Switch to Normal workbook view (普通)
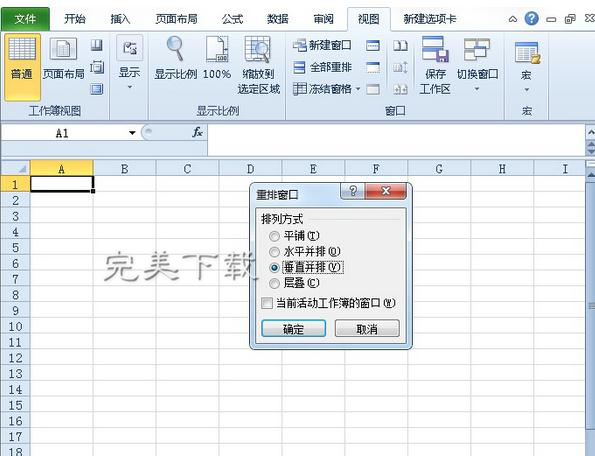The height and width of the screenshot is (456, 595). pos(22,67)
